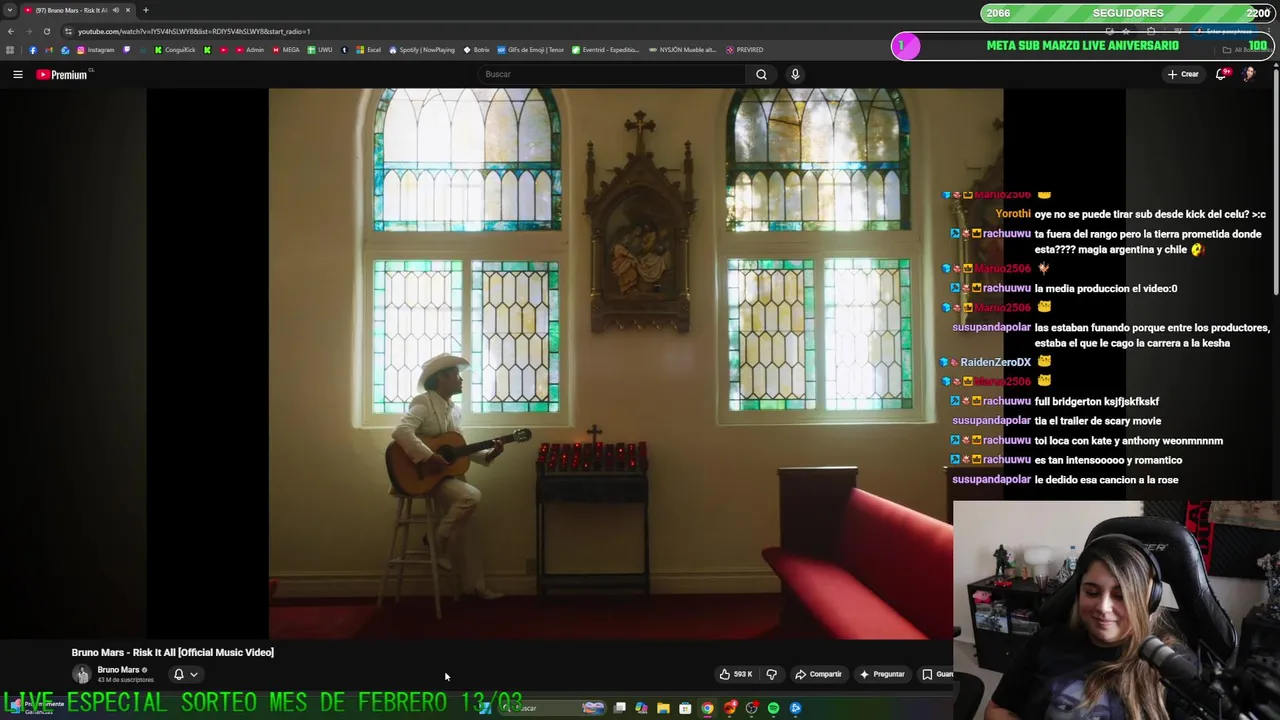Dislike the video with thumbs-down
The width and height of the screenshot is (1280, 720).
pos(771,674)
